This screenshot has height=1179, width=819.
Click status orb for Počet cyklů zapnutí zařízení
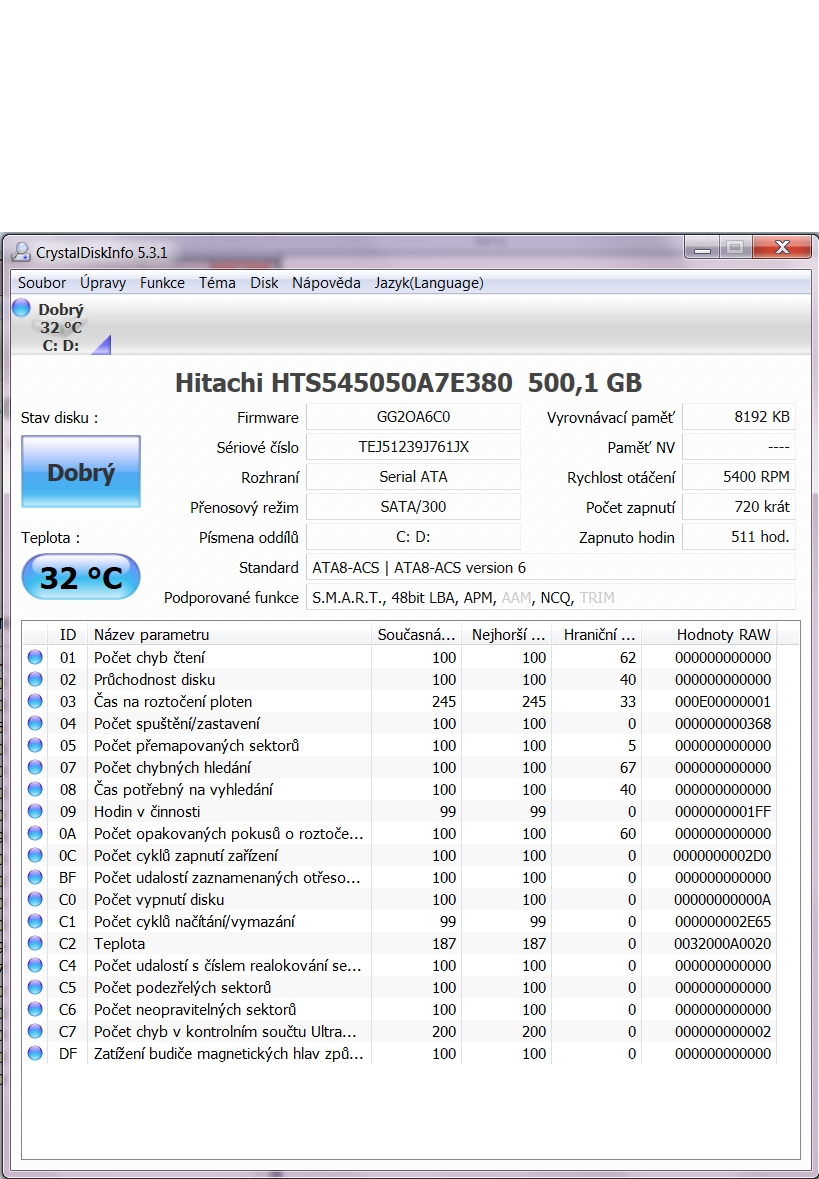[x=35, y=855]
